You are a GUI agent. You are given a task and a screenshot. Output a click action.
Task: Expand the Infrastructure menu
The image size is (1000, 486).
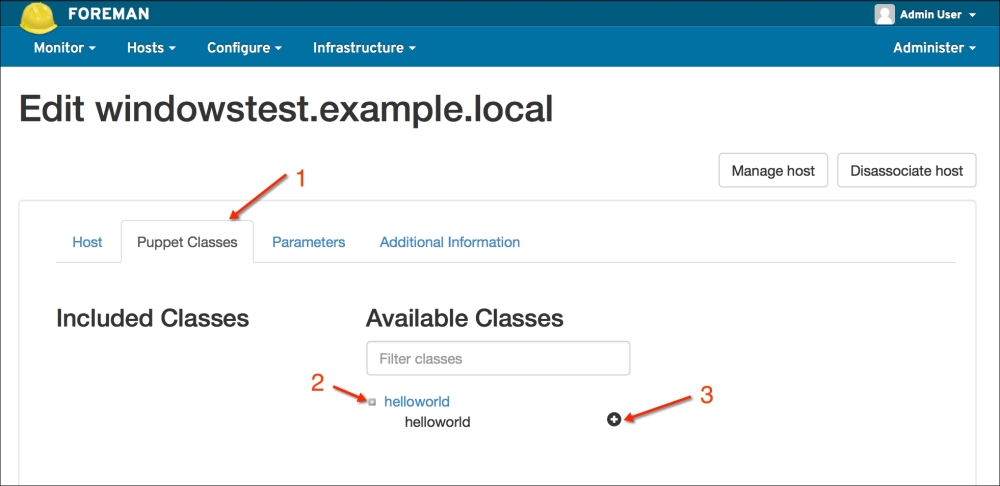click(364, 48)
